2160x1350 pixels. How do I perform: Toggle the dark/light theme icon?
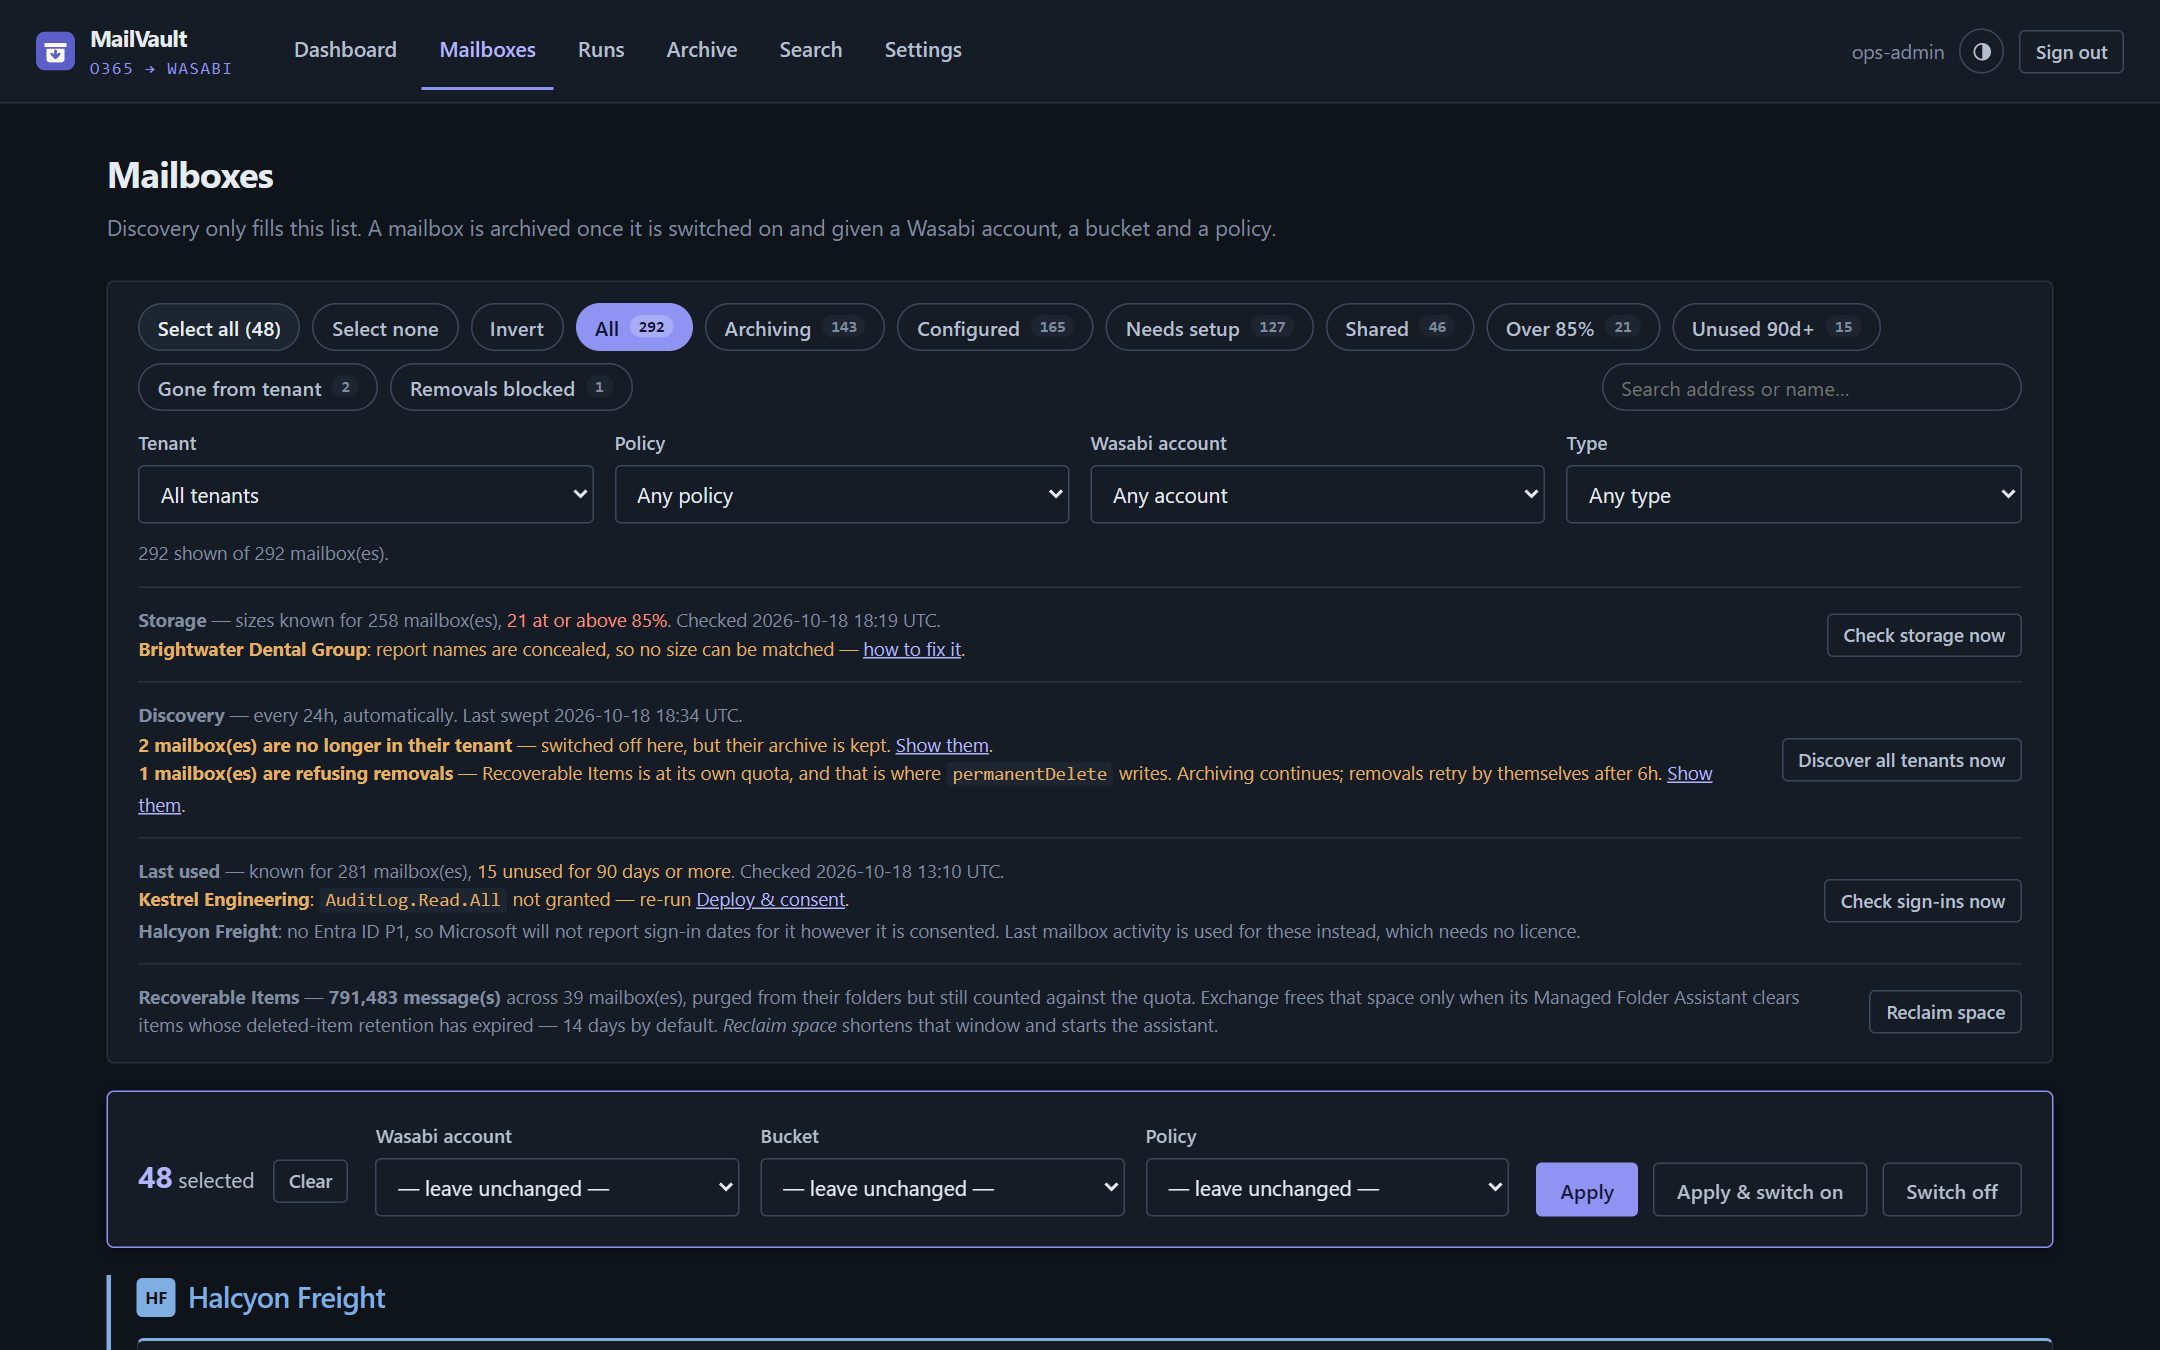tap(1981, 52)
